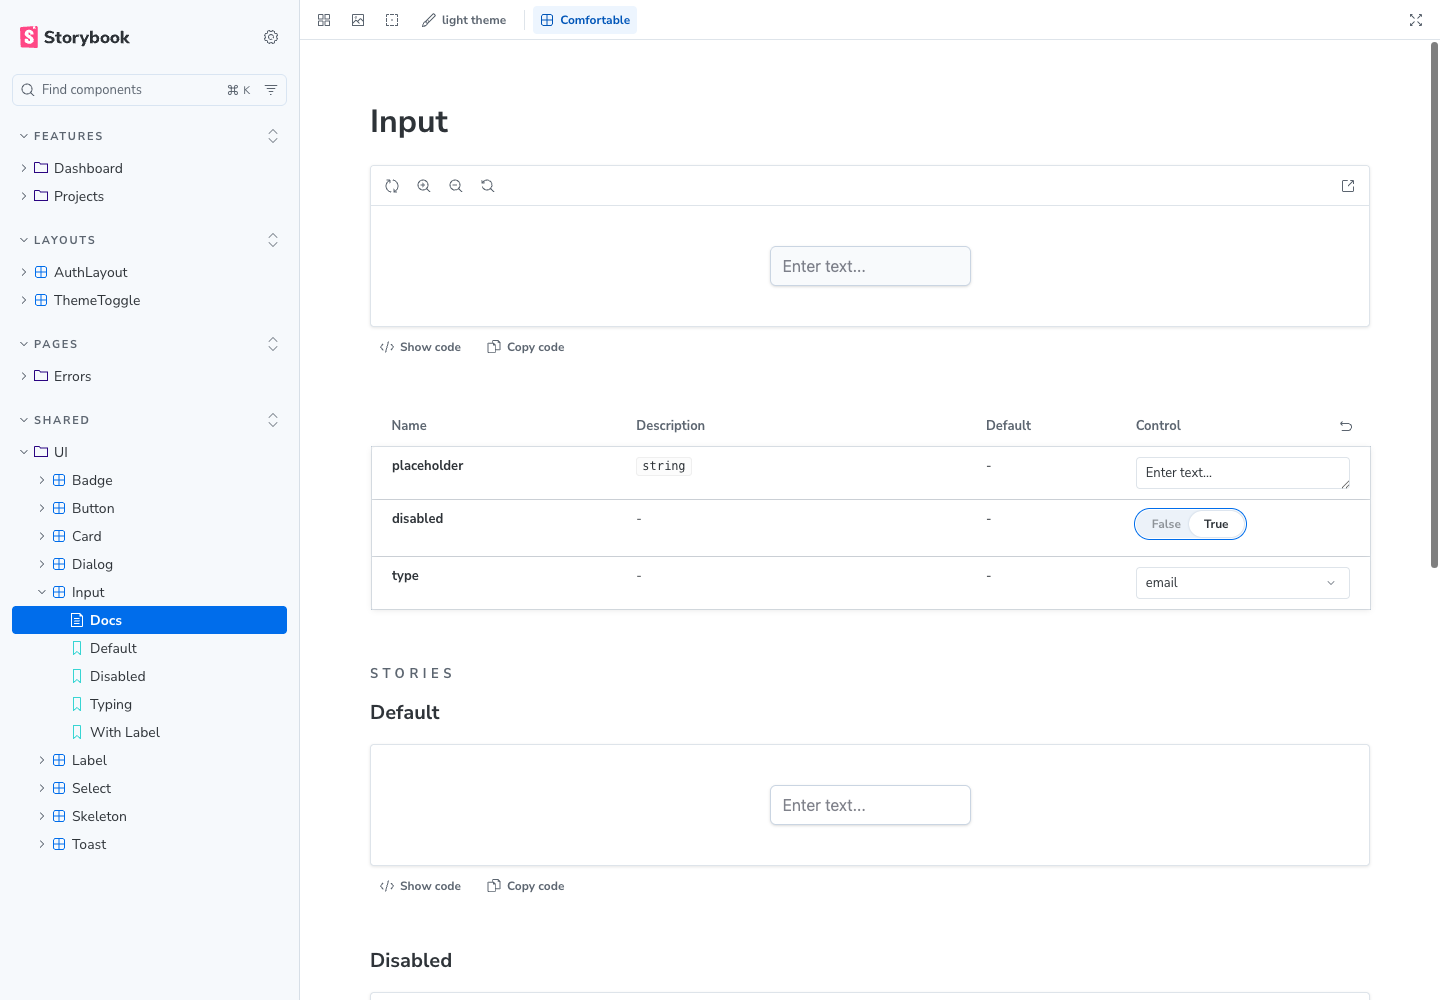Click the sidebar filter icon
Image resolution: width=1440 pixels, height=1000 pixels.
tap(271, 90)
